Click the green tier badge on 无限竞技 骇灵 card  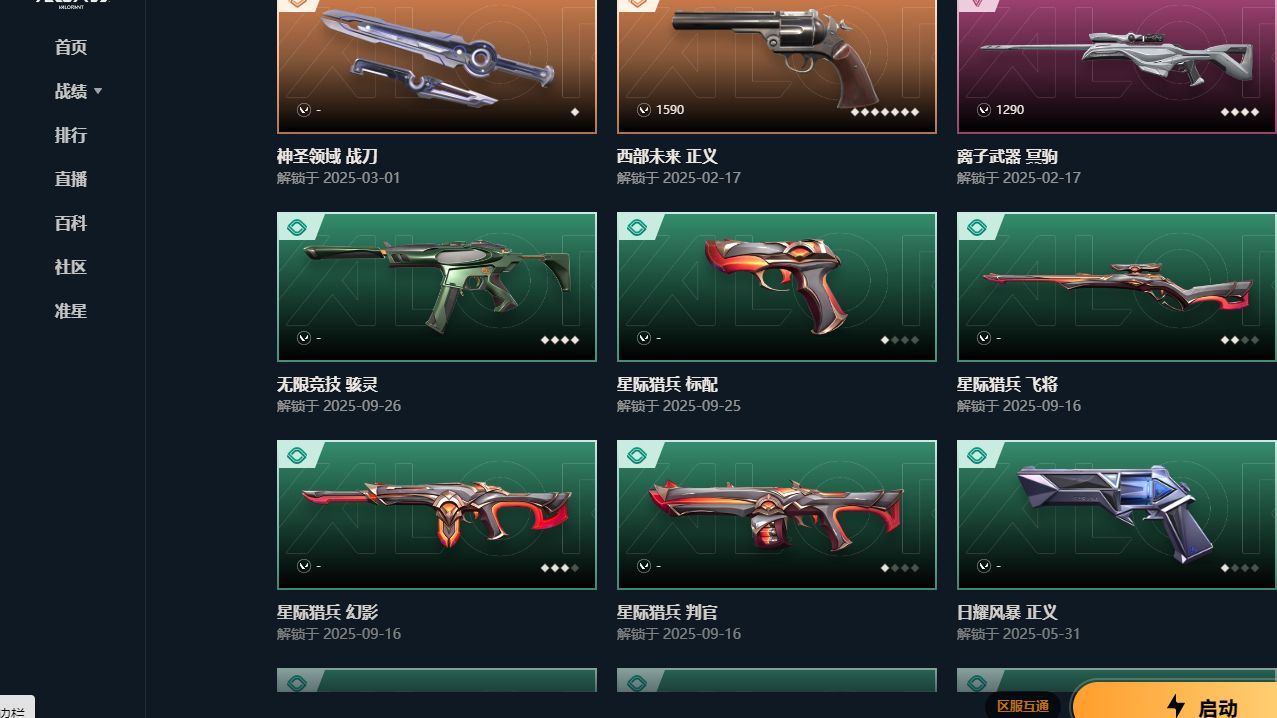point(297,228)
